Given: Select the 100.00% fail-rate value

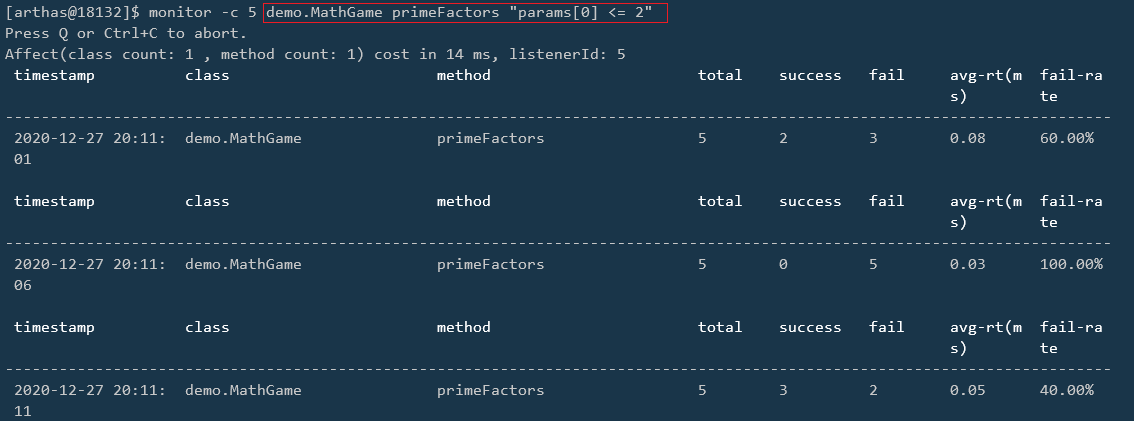Looking at the screenshot, I should [1071, 264].
